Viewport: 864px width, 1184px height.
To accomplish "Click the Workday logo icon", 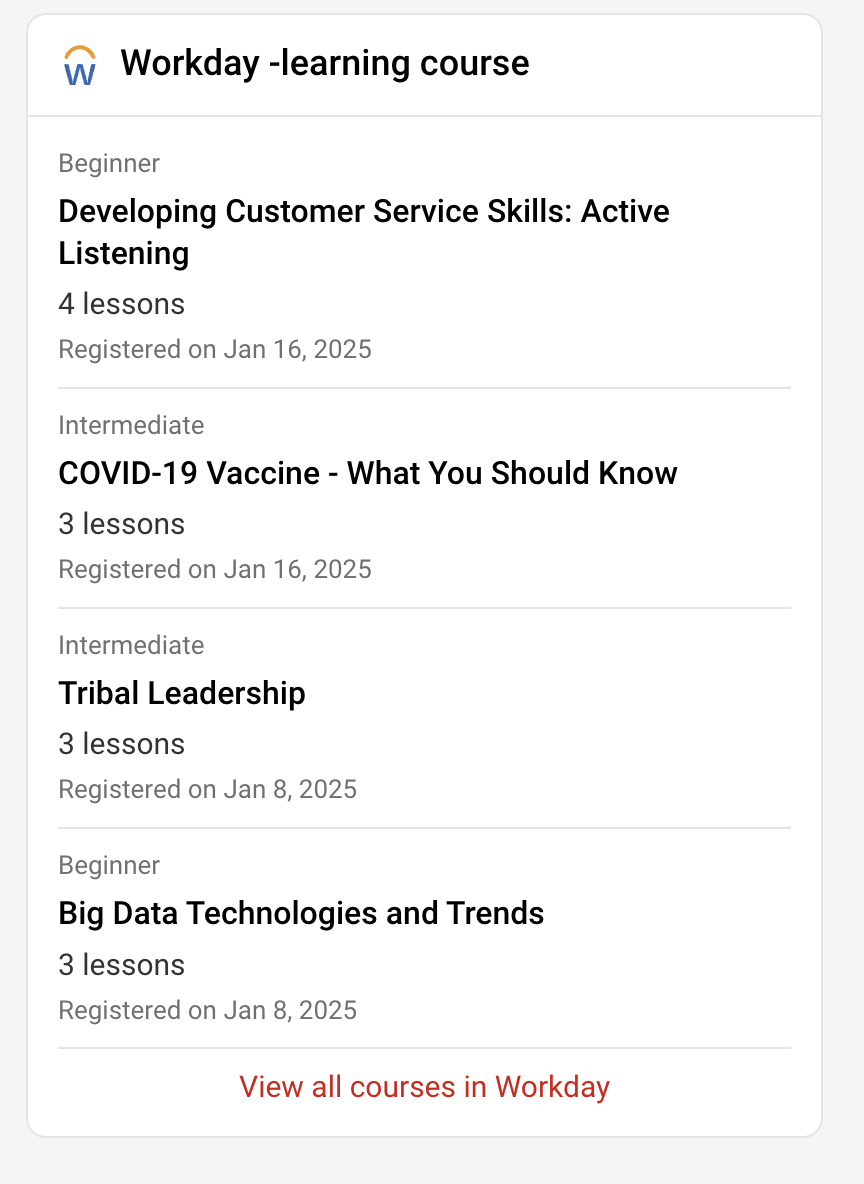I will point(79,65).
